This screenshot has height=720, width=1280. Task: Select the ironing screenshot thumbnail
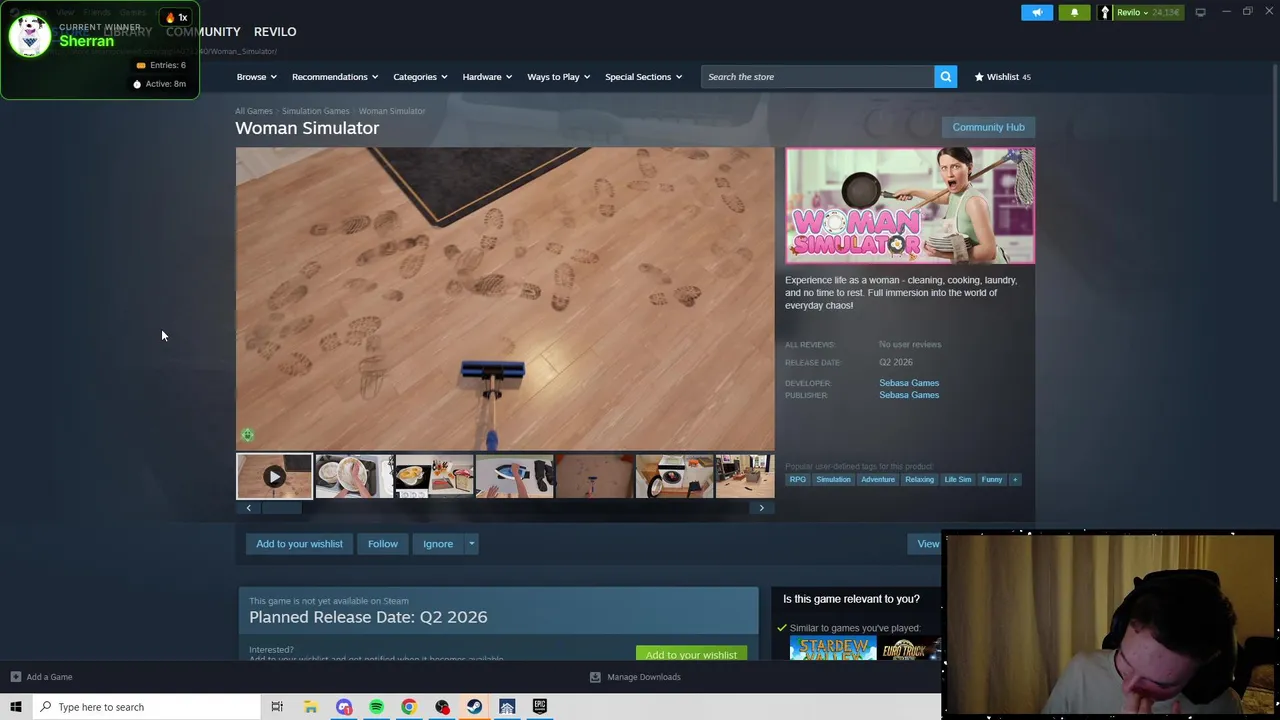pos(514,476)
